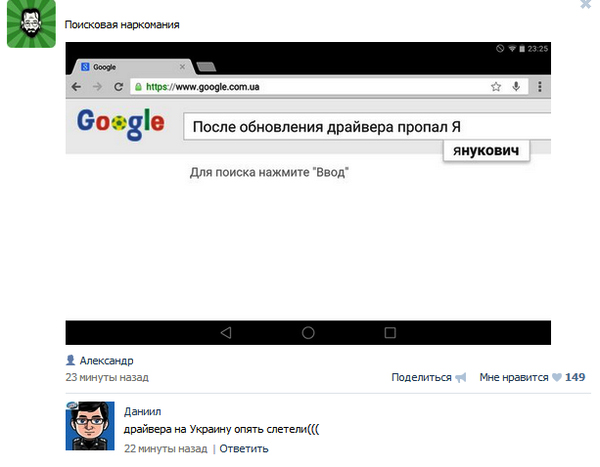Tap the Android home circle
The width and height of the screenshot is (600, 467).
(x=308, y=333)
